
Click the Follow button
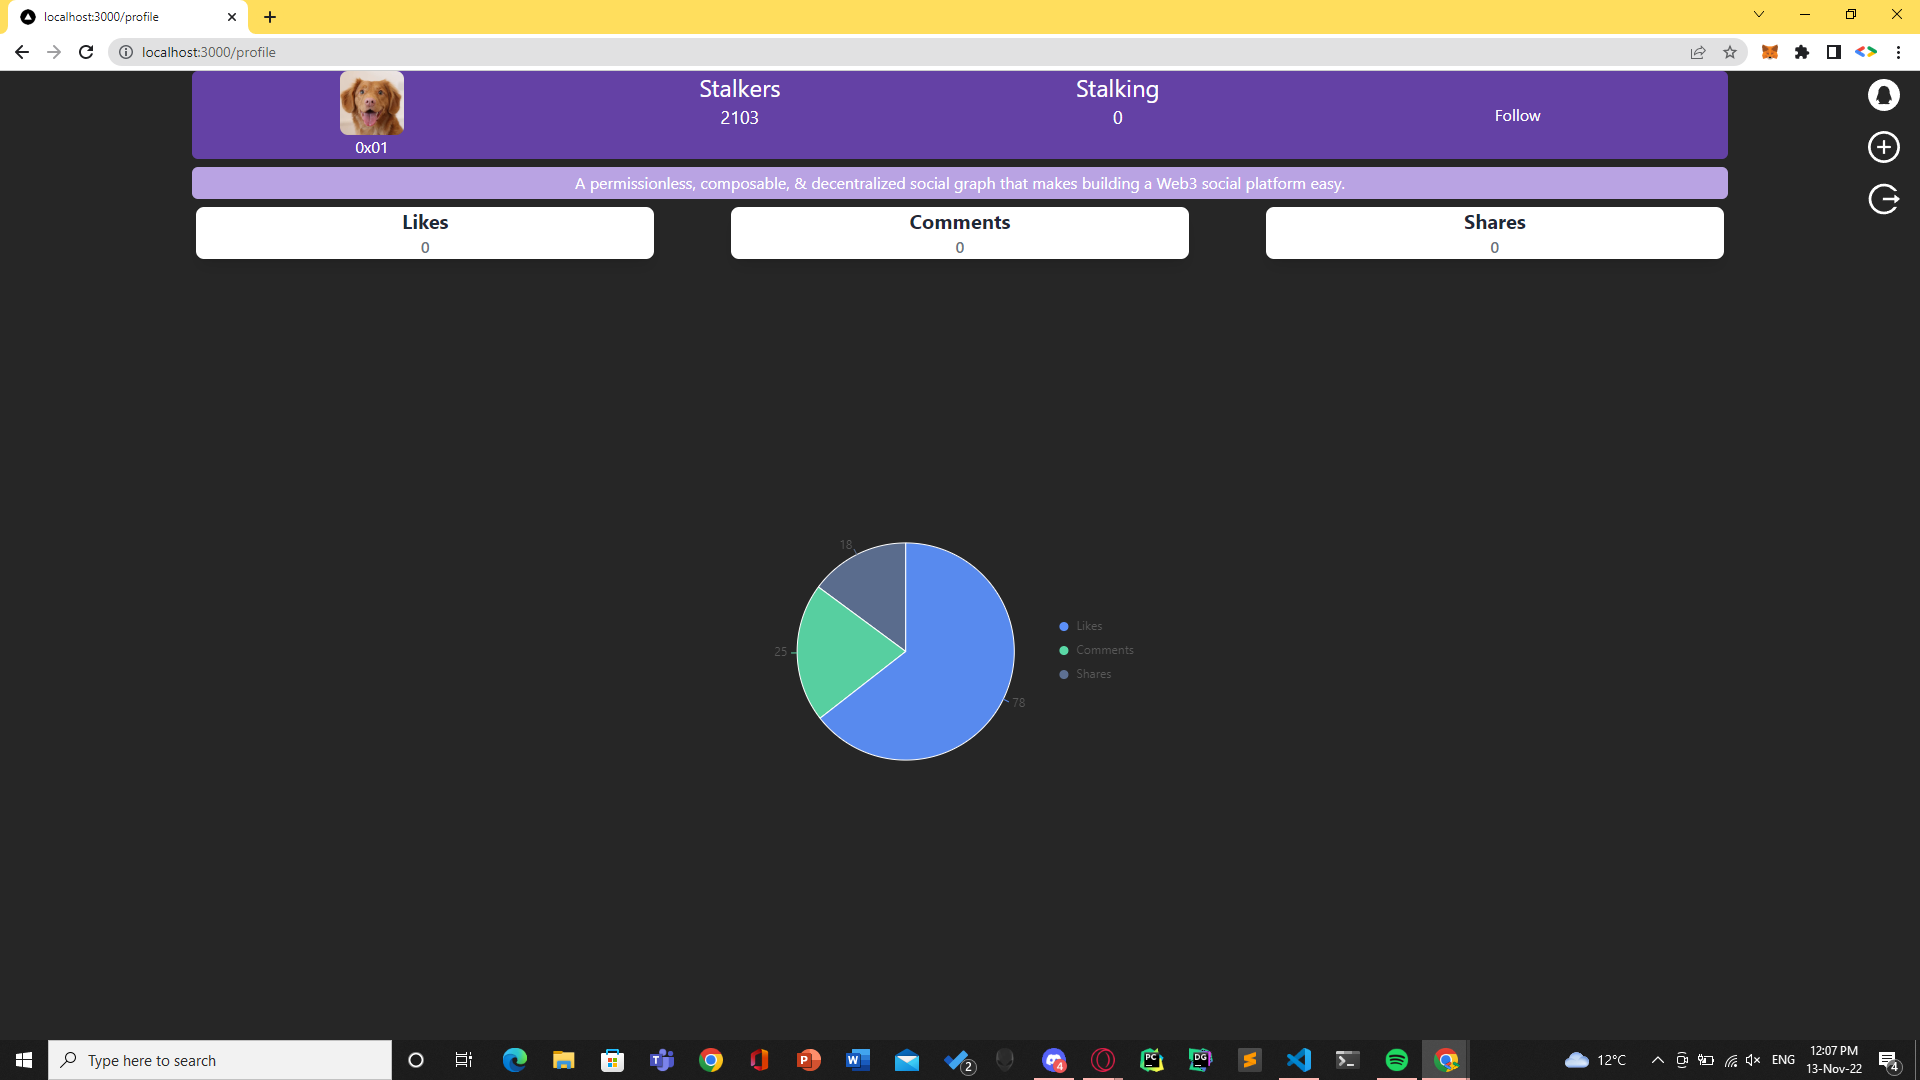click(x=1517, y=116)
